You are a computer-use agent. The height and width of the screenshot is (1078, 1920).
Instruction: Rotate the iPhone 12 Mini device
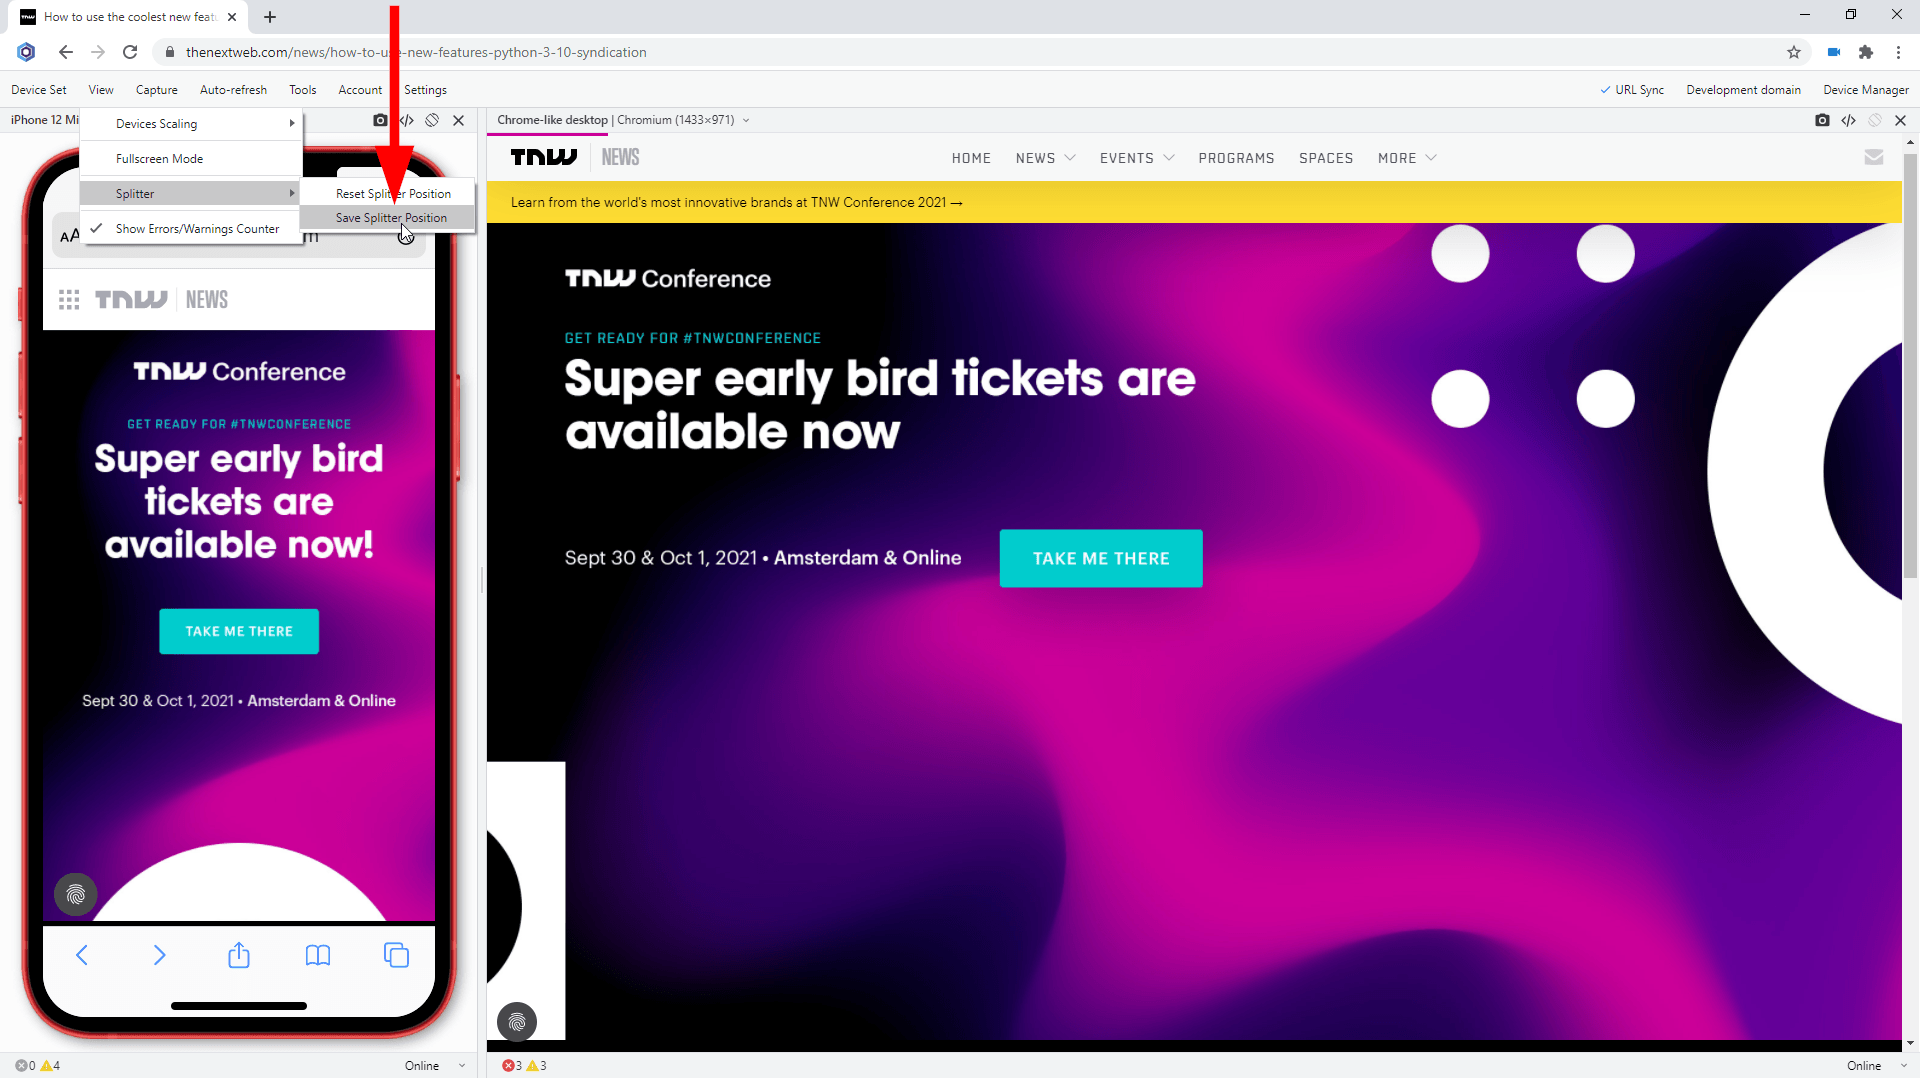pos(432,120)
